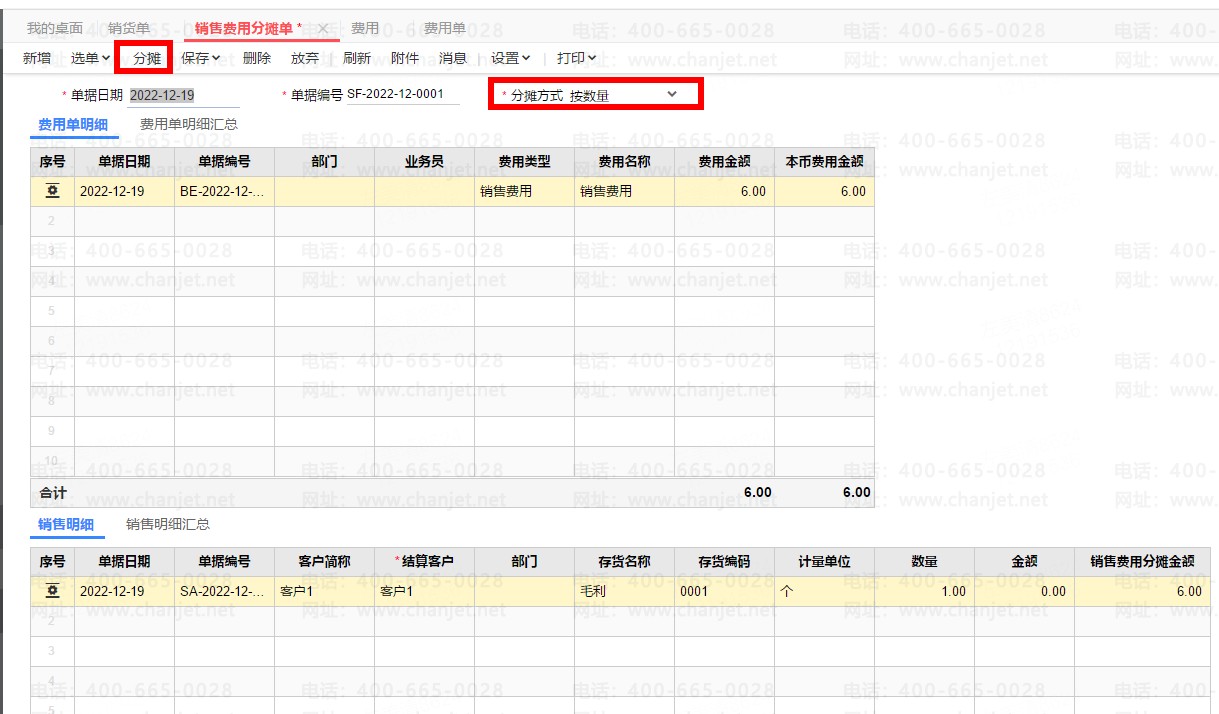
Task: Expand the 分摊方式 dropdown
Action: coord(672,95)
